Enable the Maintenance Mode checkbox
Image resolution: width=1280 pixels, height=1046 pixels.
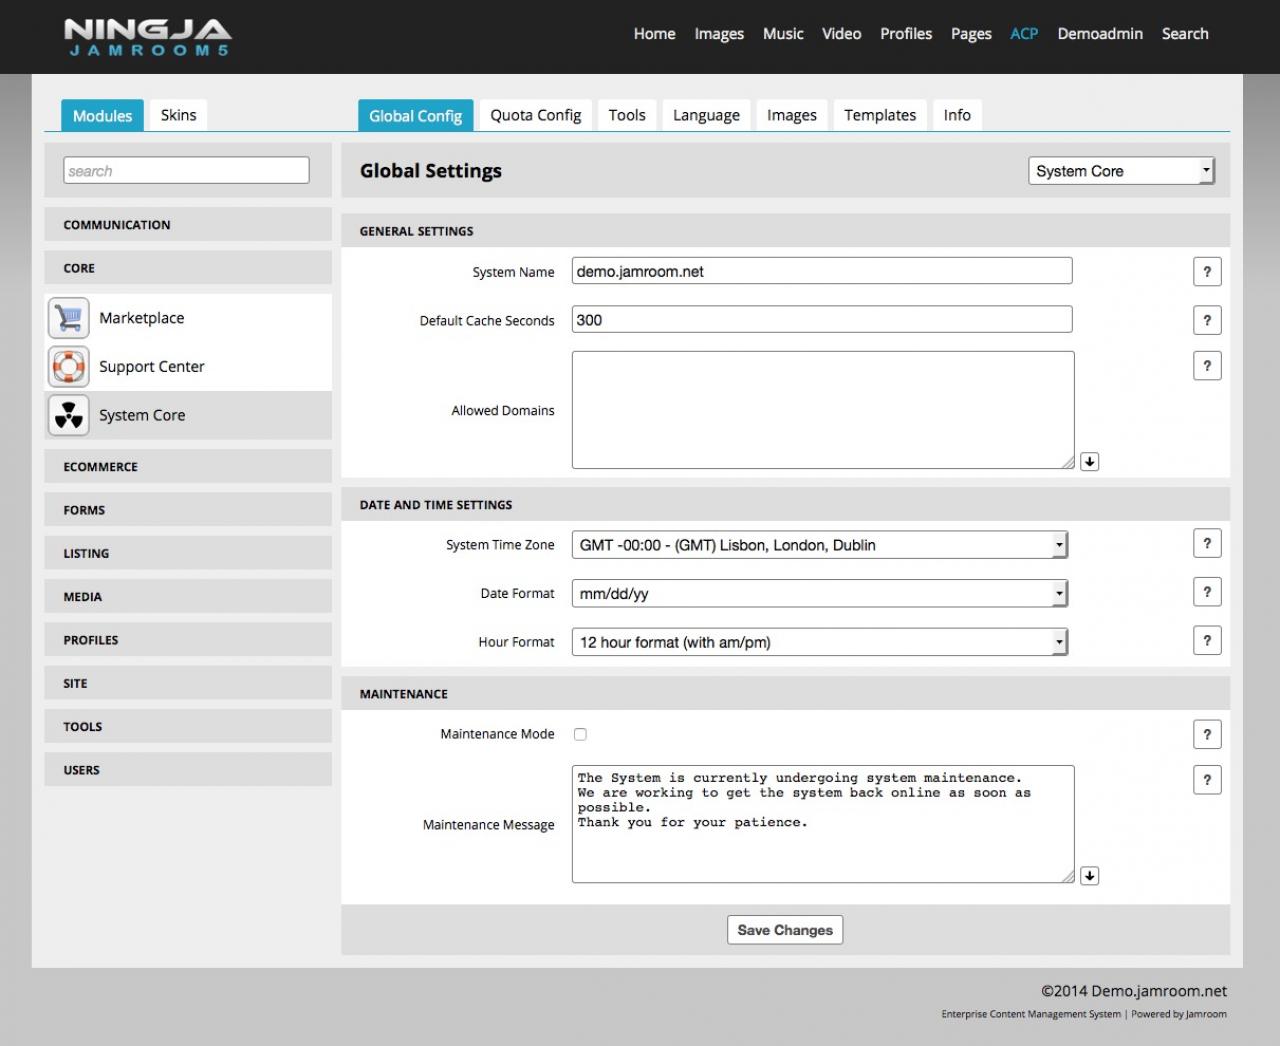tap(580, 735)
